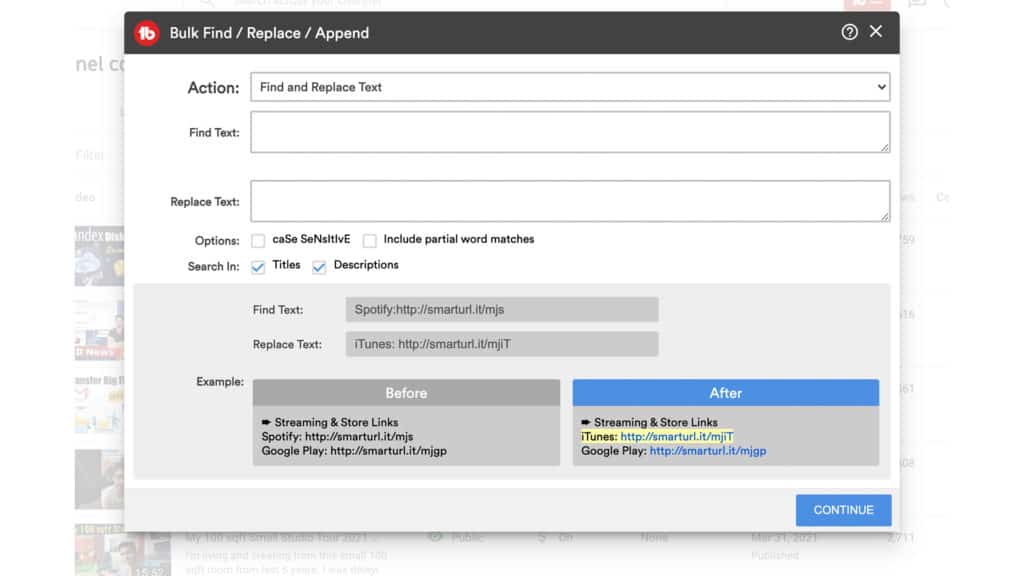
Task: Click into the Replace Text input box
Action: click(x=569, y=201)
